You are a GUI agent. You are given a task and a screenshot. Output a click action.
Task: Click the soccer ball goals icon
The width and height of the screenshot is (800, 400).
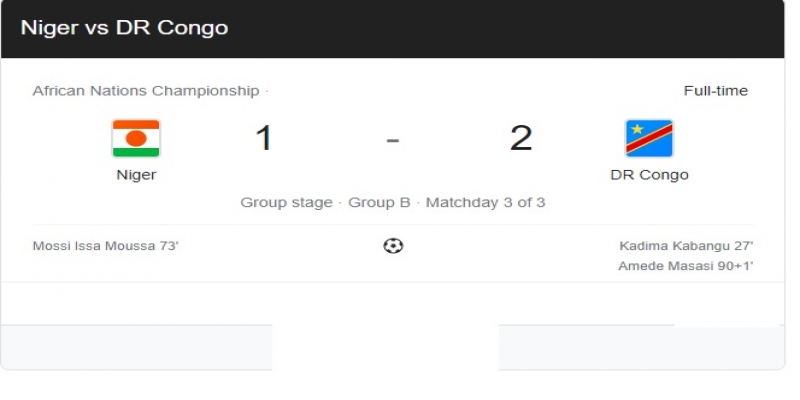[x=393, y=246]
